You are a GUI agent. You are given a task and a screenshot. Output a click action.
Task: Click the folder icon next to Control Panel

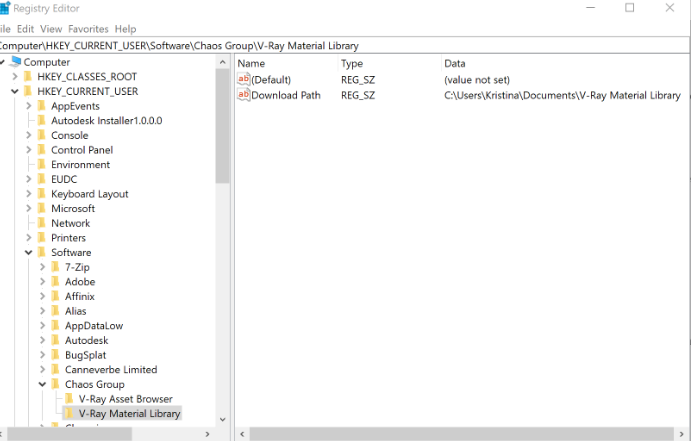pyautogui.click(x=42, y=149)
